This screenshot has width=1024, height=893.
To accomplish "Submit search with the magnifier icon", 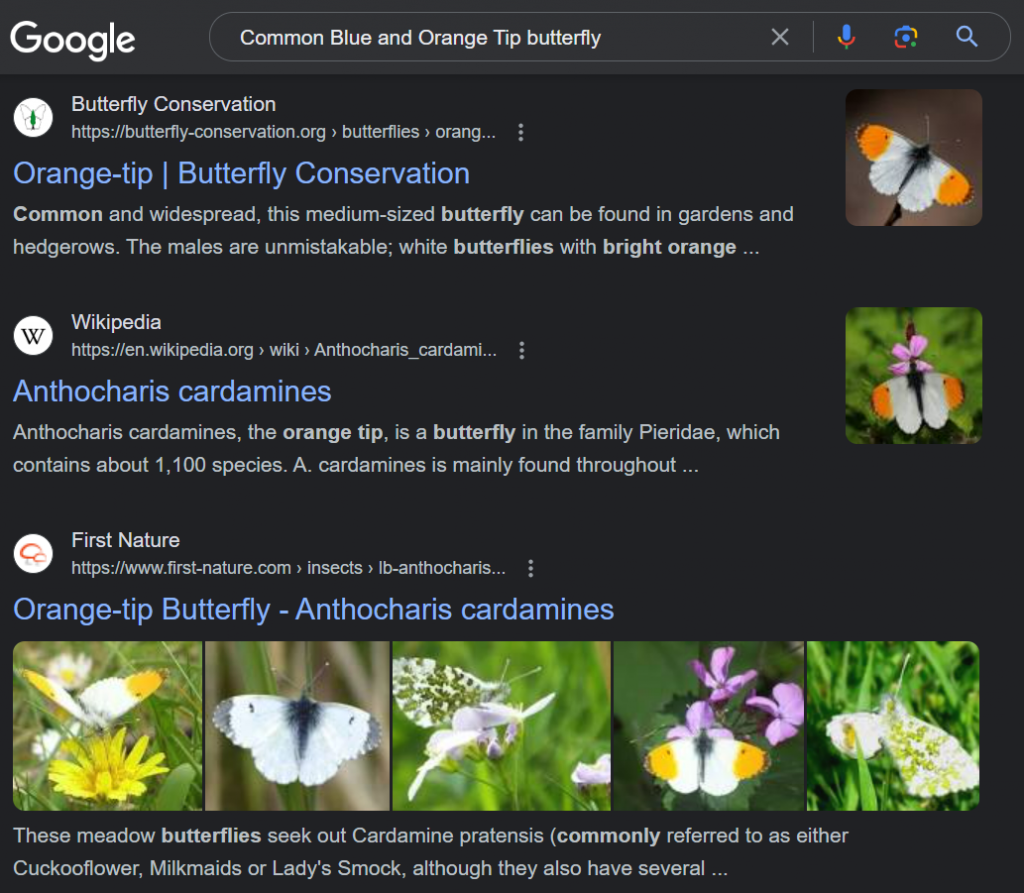I will point(967,37).
